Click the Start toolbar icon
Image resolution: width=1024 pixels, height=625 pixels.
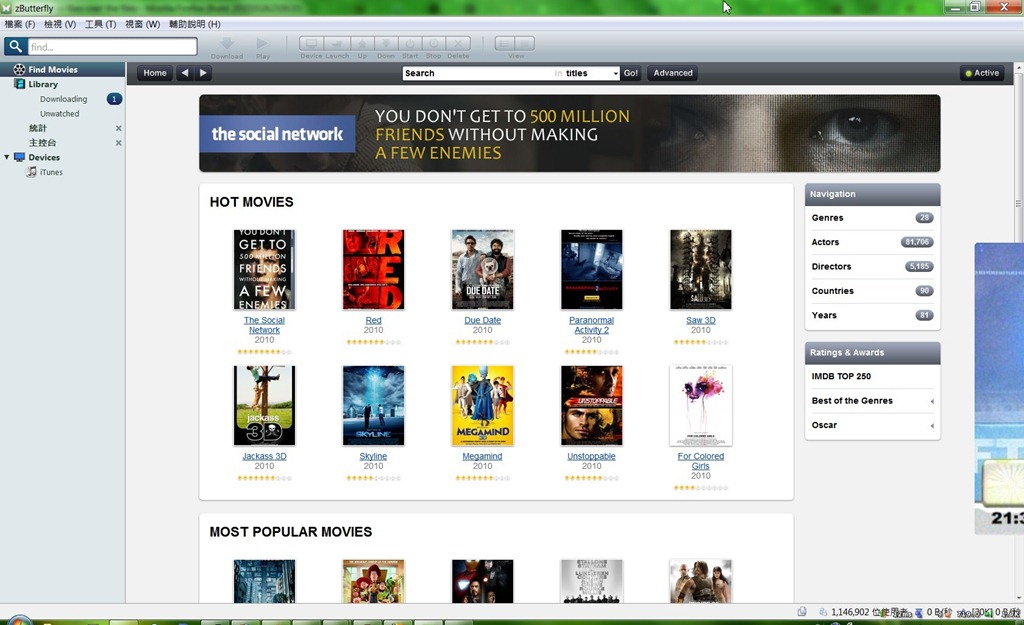[410, 44]
